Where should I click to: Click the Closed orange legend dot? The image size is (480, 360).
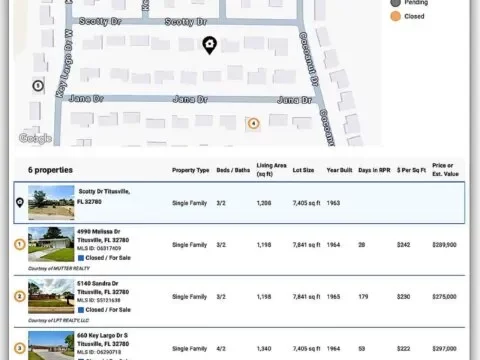click(395, 16)
